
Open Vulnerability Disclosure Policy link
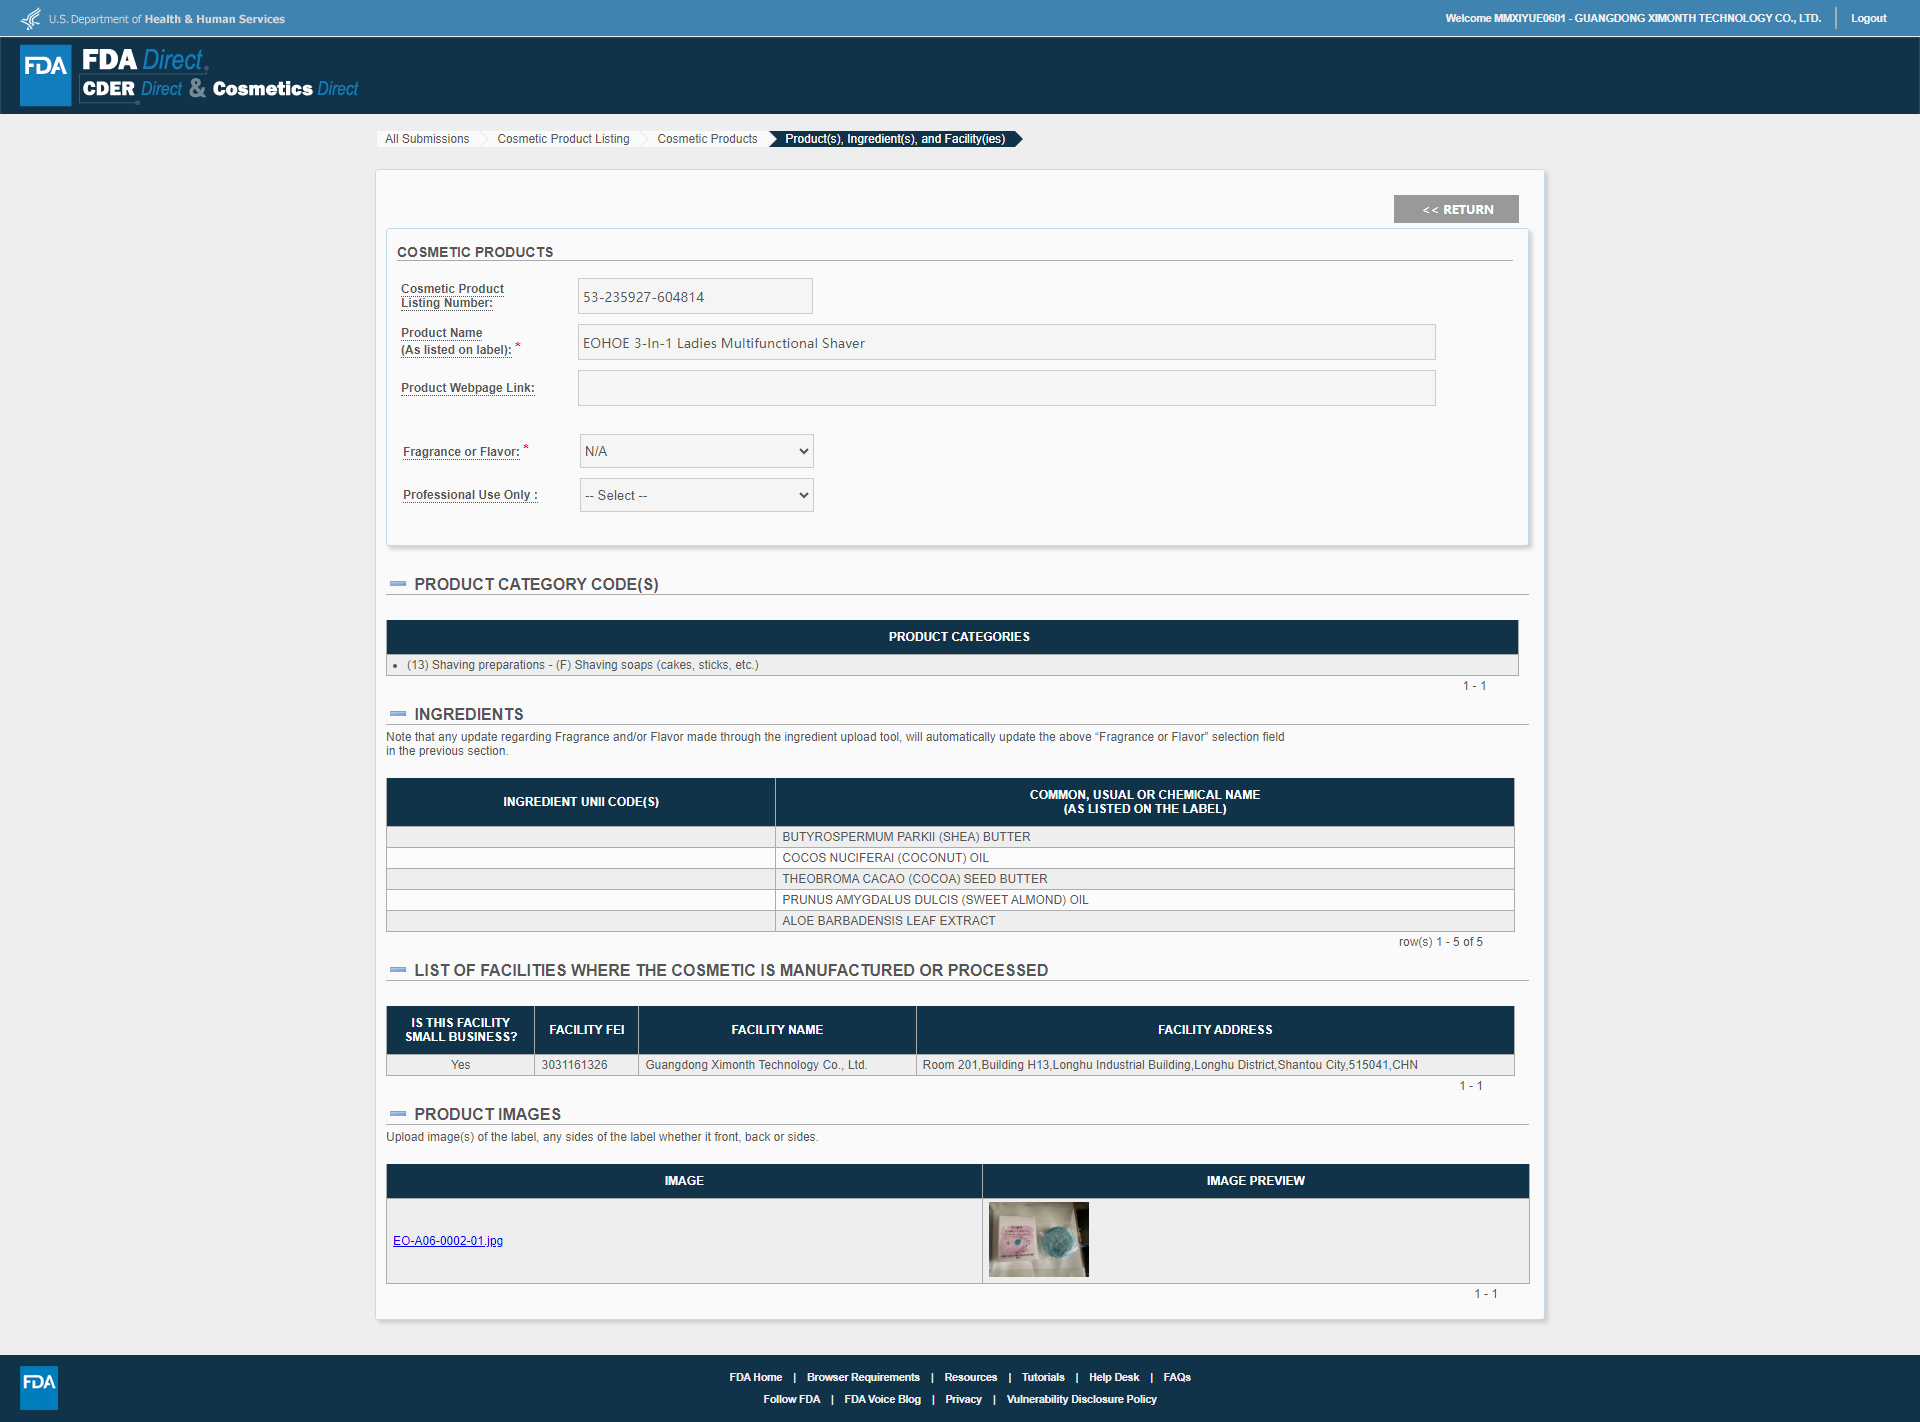(x=1081, y=1399)
